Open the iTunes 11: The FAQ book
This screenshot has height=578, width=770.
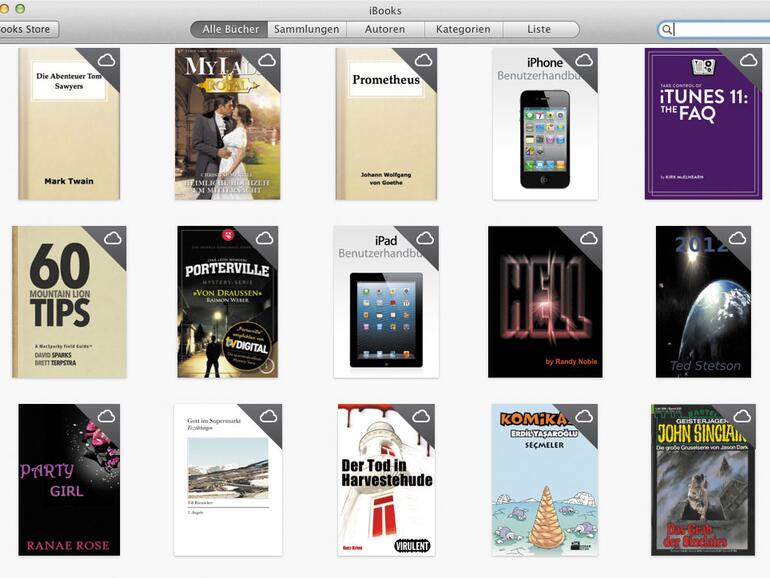click(x=704, y=124)
